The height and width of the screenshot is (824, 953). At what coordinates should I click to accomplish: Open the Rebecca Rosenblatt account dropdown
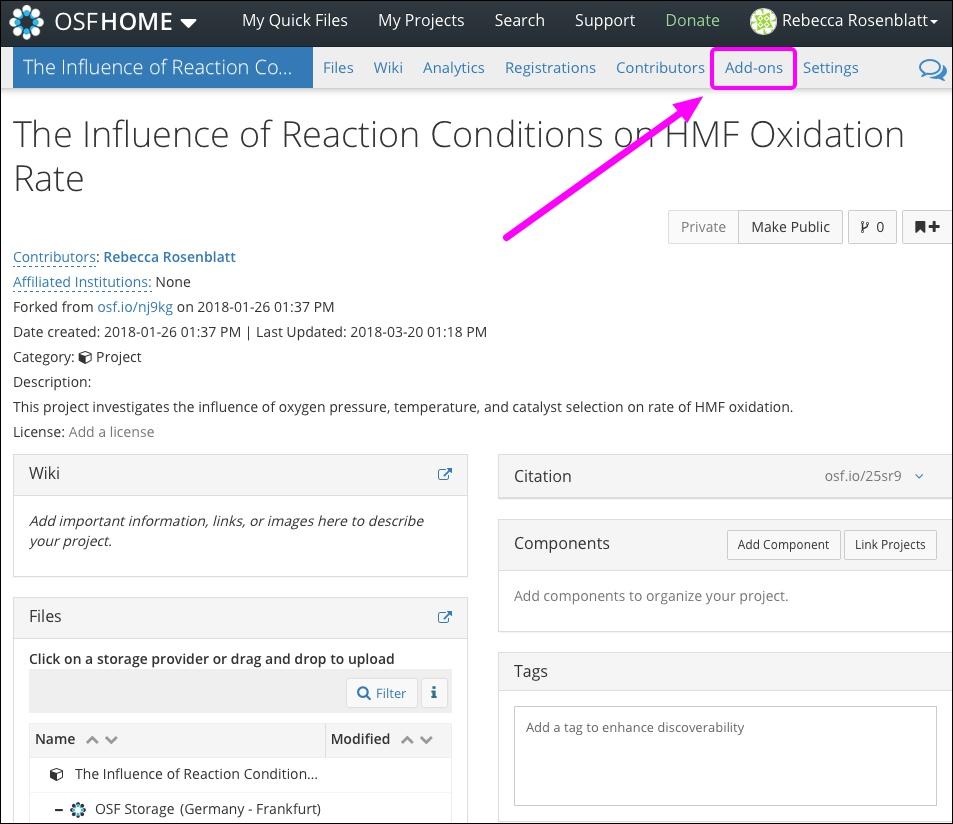coord(845,20)
